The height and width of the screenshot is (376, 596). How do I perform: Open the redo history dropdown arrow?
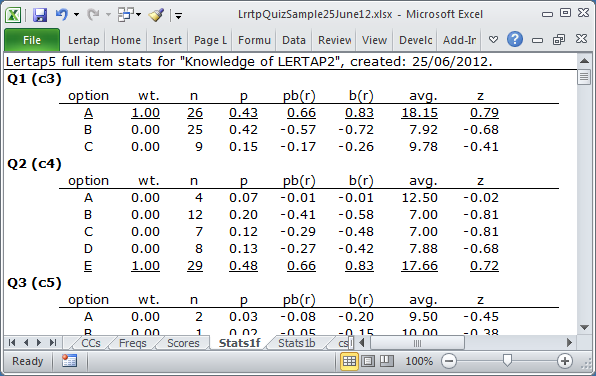click(108, 15)
